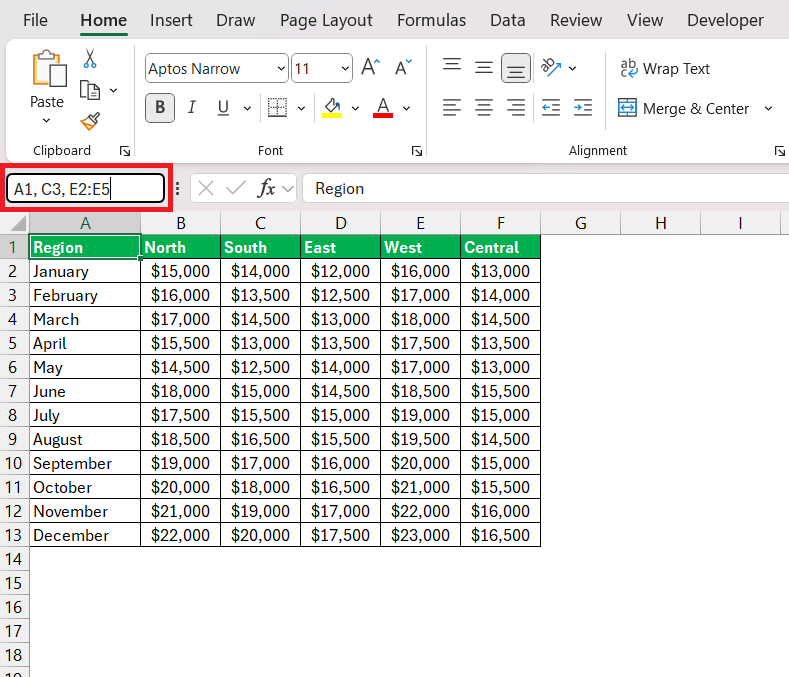The image size is (789, 677).
Task: Cancel the formula bar entry with the X
Action: pyautogui.click(x=206, y=189)
